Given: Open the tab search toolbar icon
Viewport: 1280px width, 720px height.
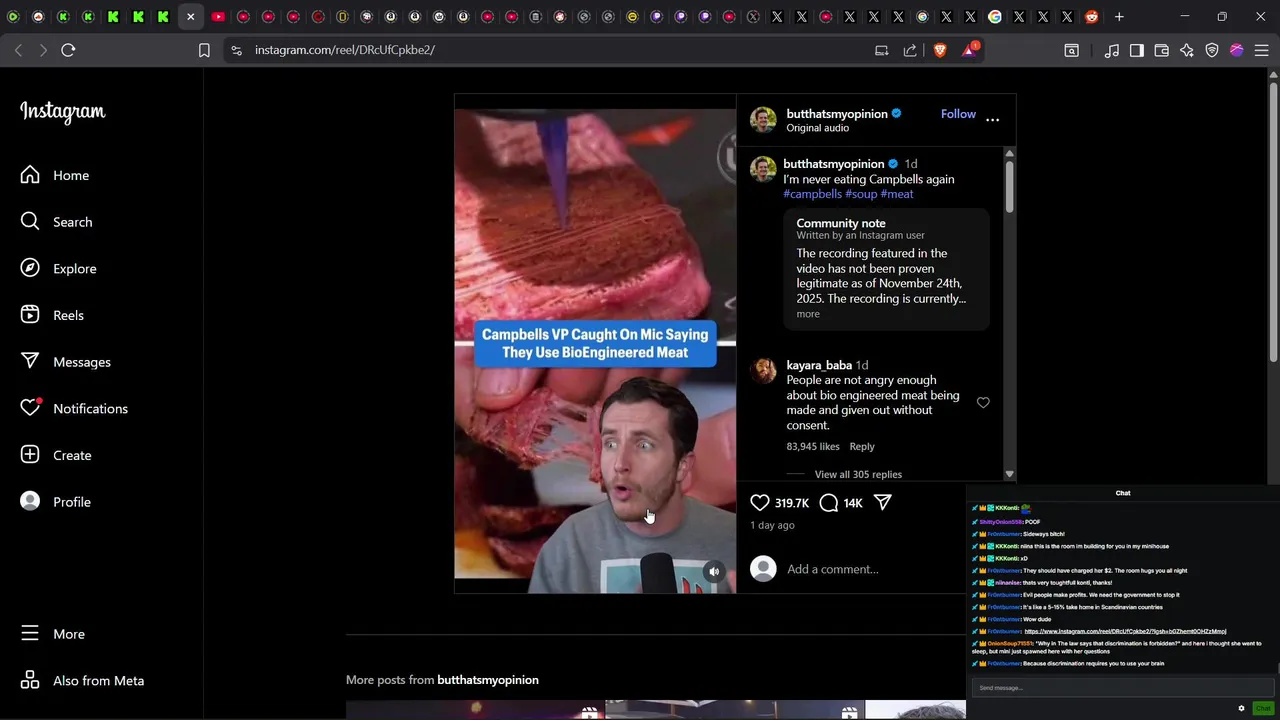Looking at the screenshot, I should click(x=1072, y=50).
